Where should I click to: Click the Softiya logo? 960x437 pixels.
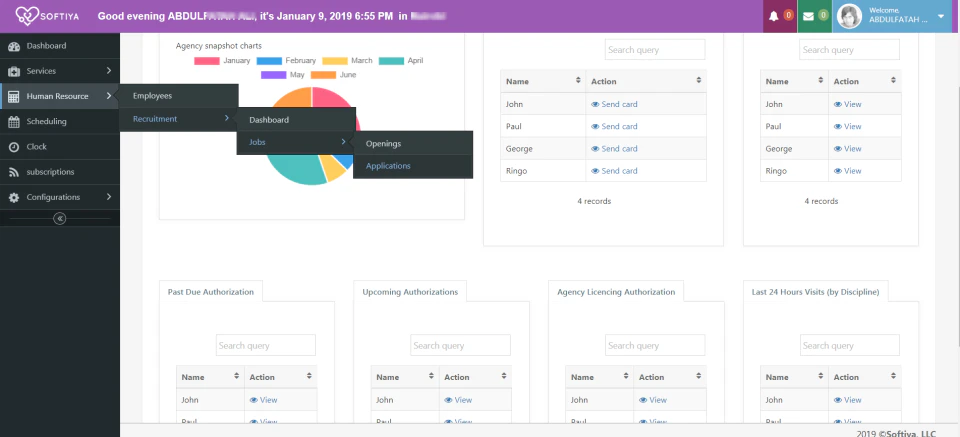click(x=50, y=16)
